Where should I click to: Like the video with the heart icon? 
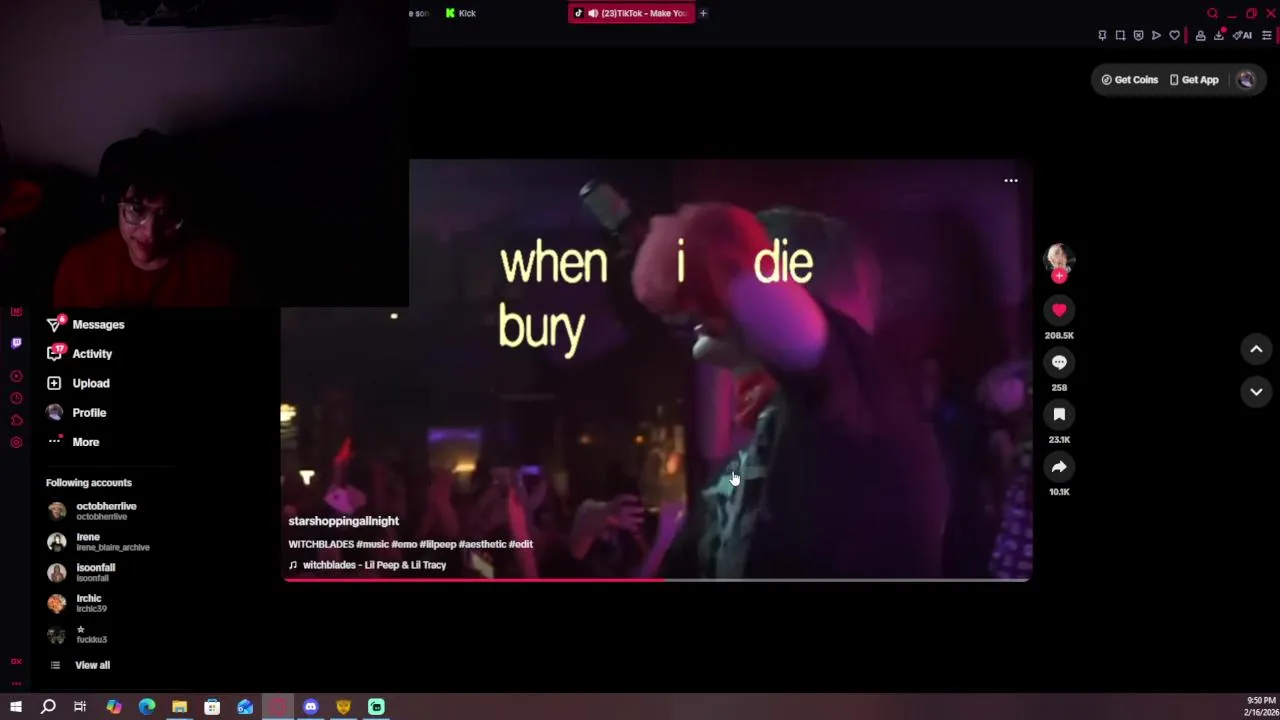click(x=1059, y=310)
